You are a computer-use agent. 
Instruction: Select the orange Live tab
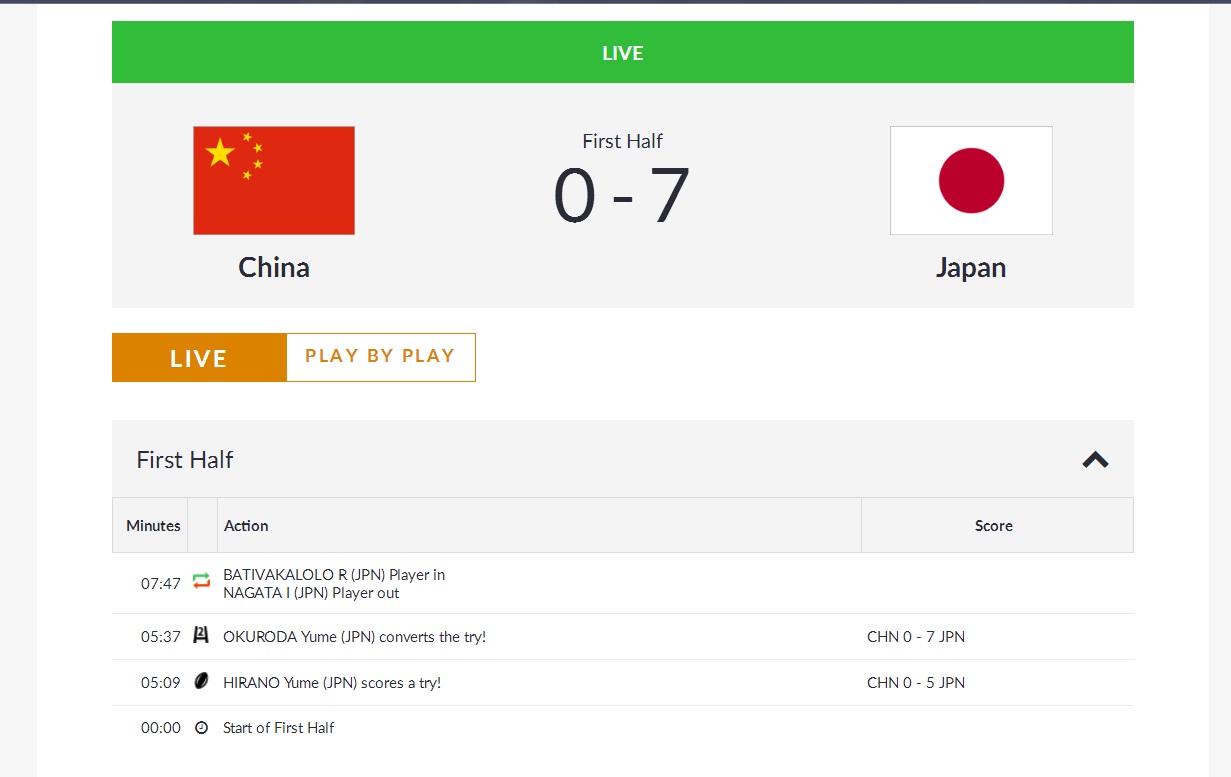click(199, 358)
